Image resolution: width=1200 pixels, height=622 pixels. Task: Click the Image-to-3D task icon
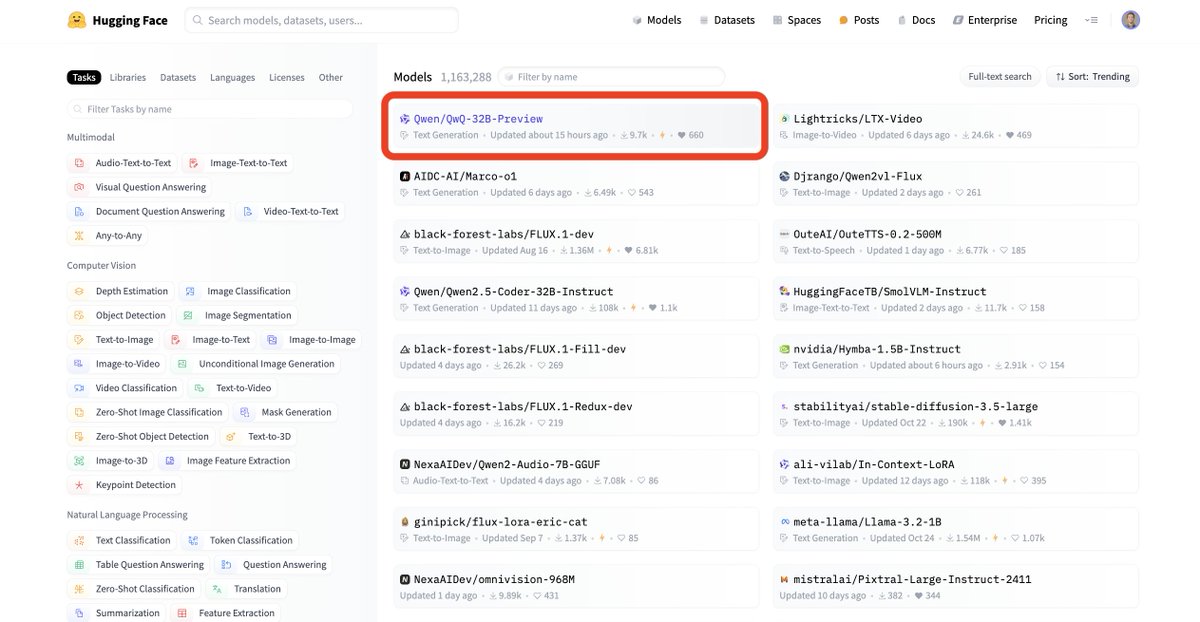[80, 461]
